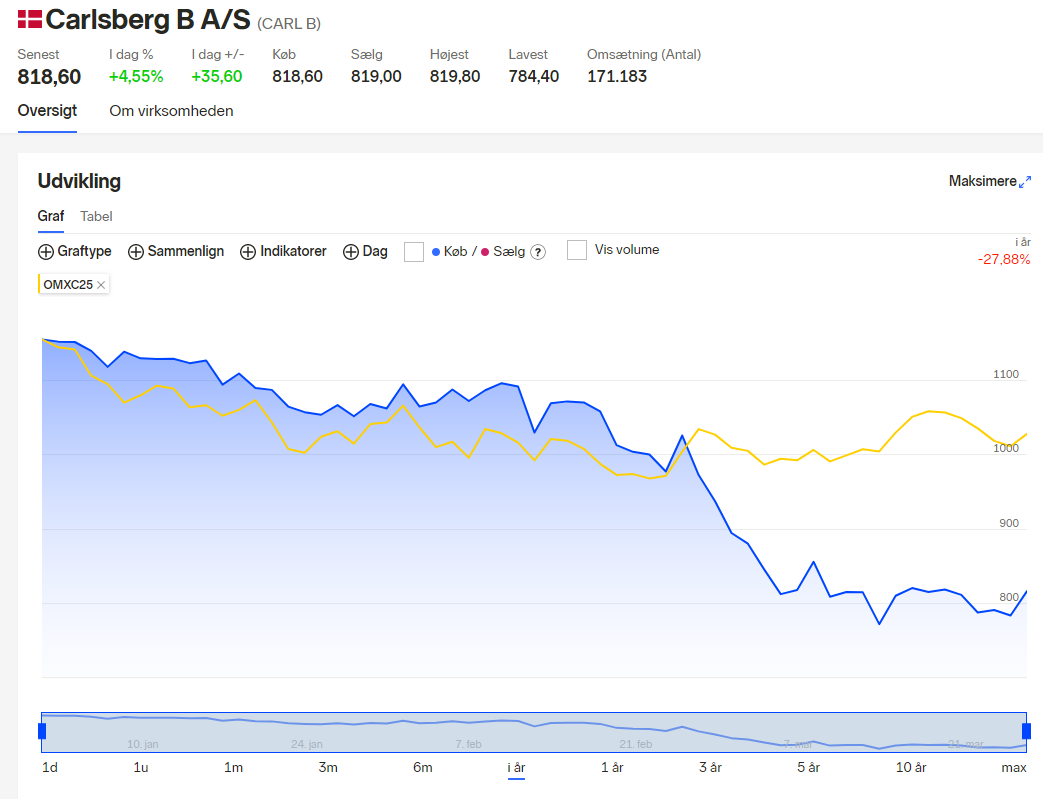Viewport: 1043px width, 799px height.
Task: Remove the OMXC25 comparison tag
Action: pyautogui.click(x=101, y=285)
